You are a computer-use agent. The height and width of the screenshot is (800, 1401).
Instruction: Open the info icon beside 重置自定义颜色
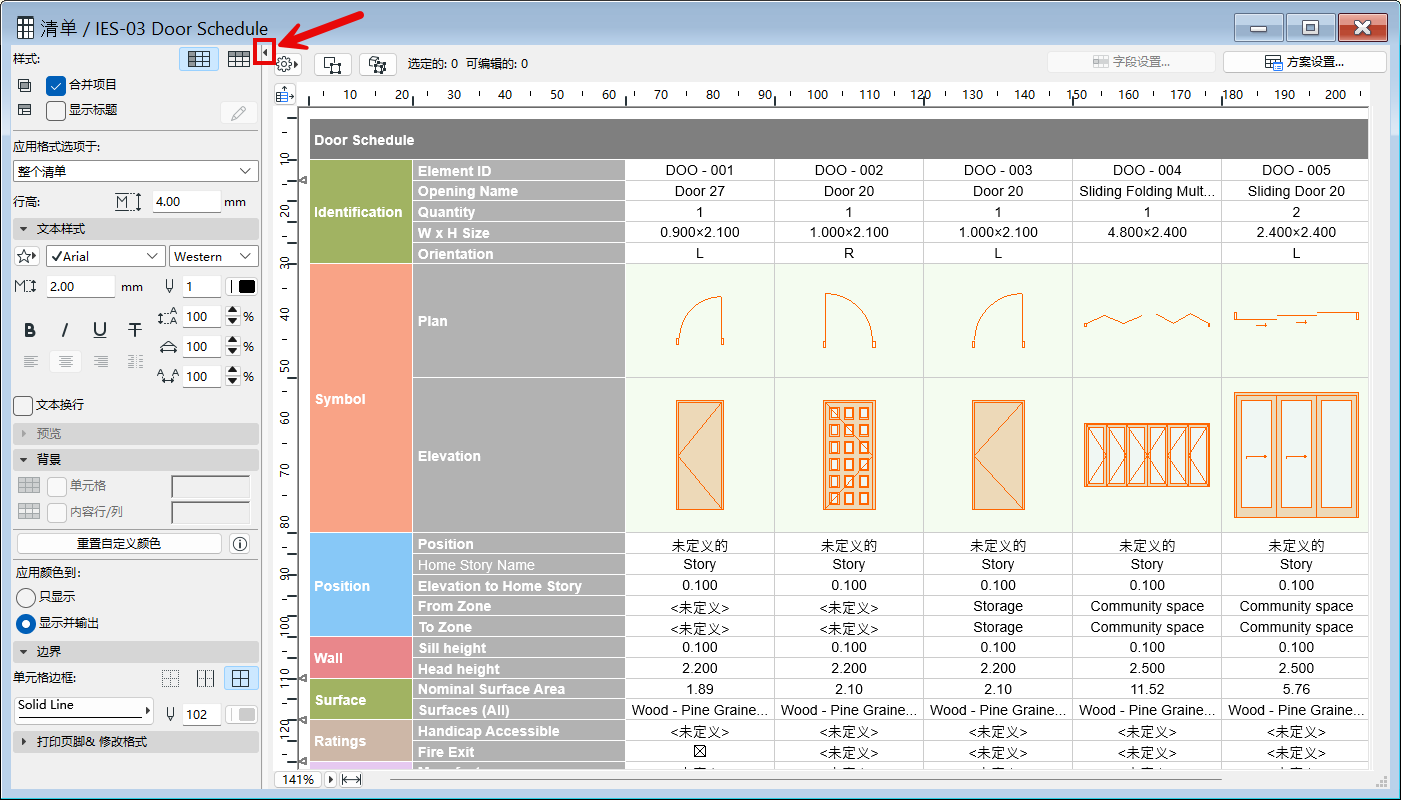pos(239,544)
